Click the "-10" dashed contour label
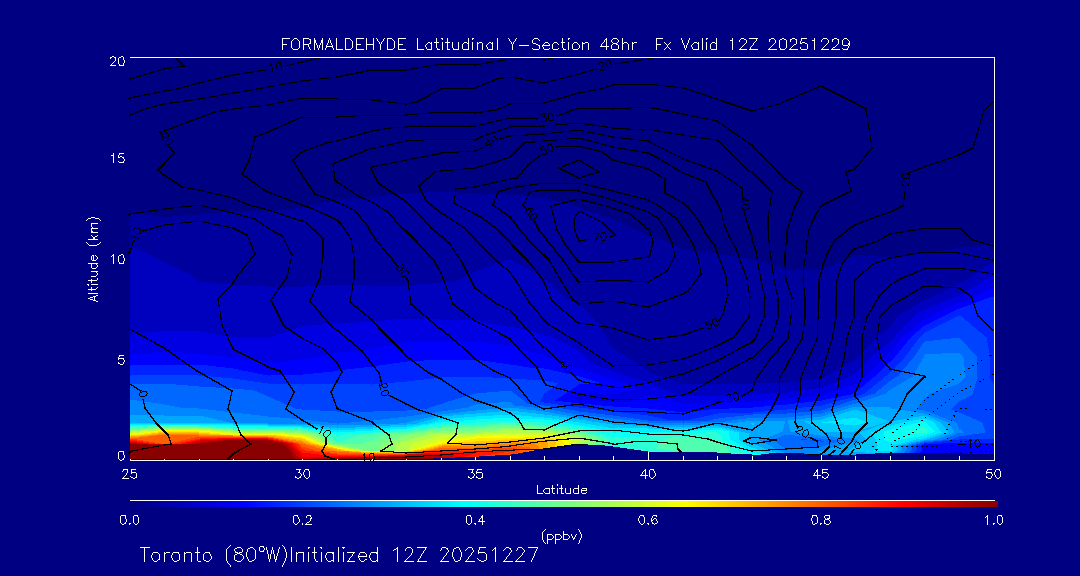The height and width of the screenshot is (576, 1080). (x=970, y=444)
